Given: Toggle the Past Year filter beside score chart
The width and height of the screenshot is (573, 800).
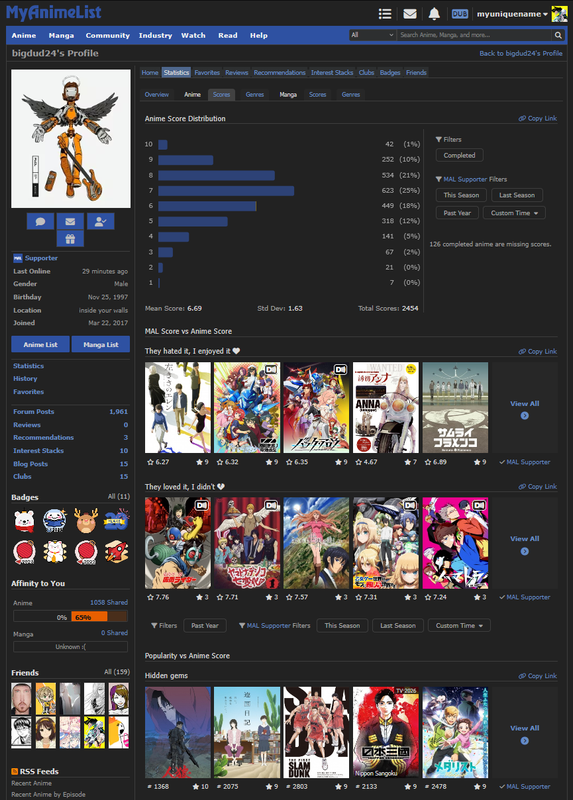Looking at the screenshot, I should coord(457,213).
